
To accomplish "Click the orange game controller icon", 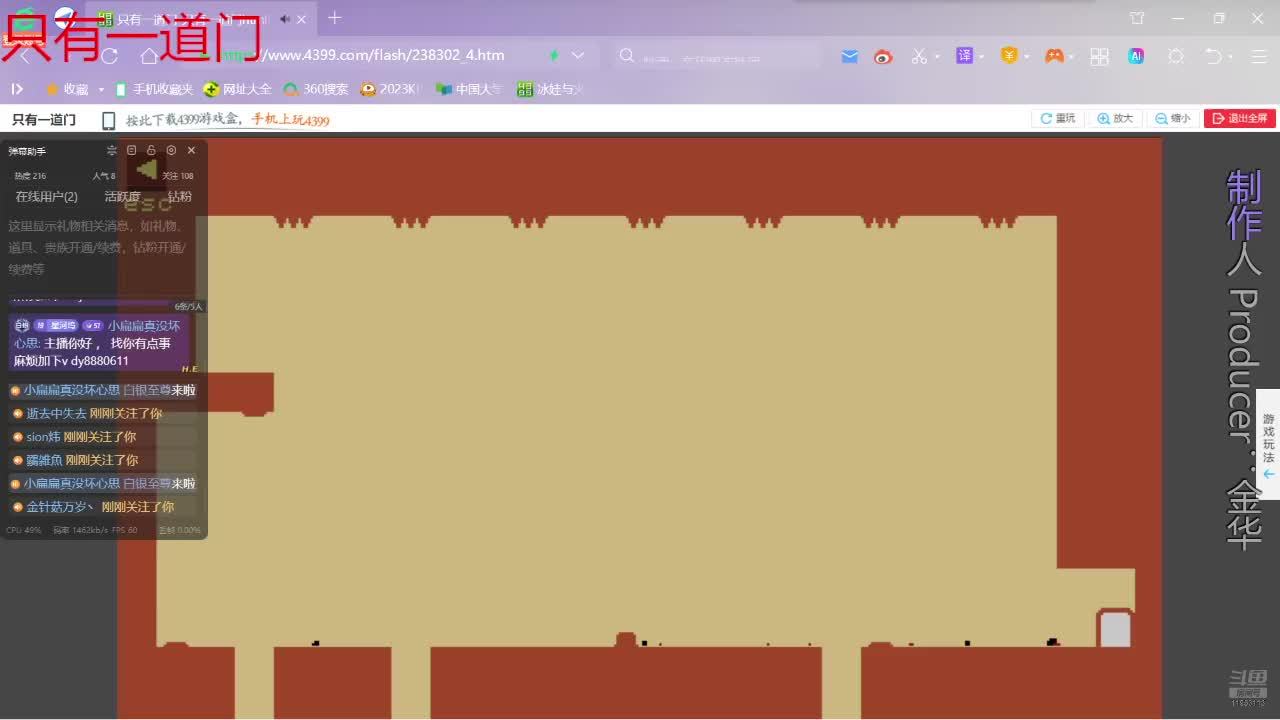I will pos(1054,56).
